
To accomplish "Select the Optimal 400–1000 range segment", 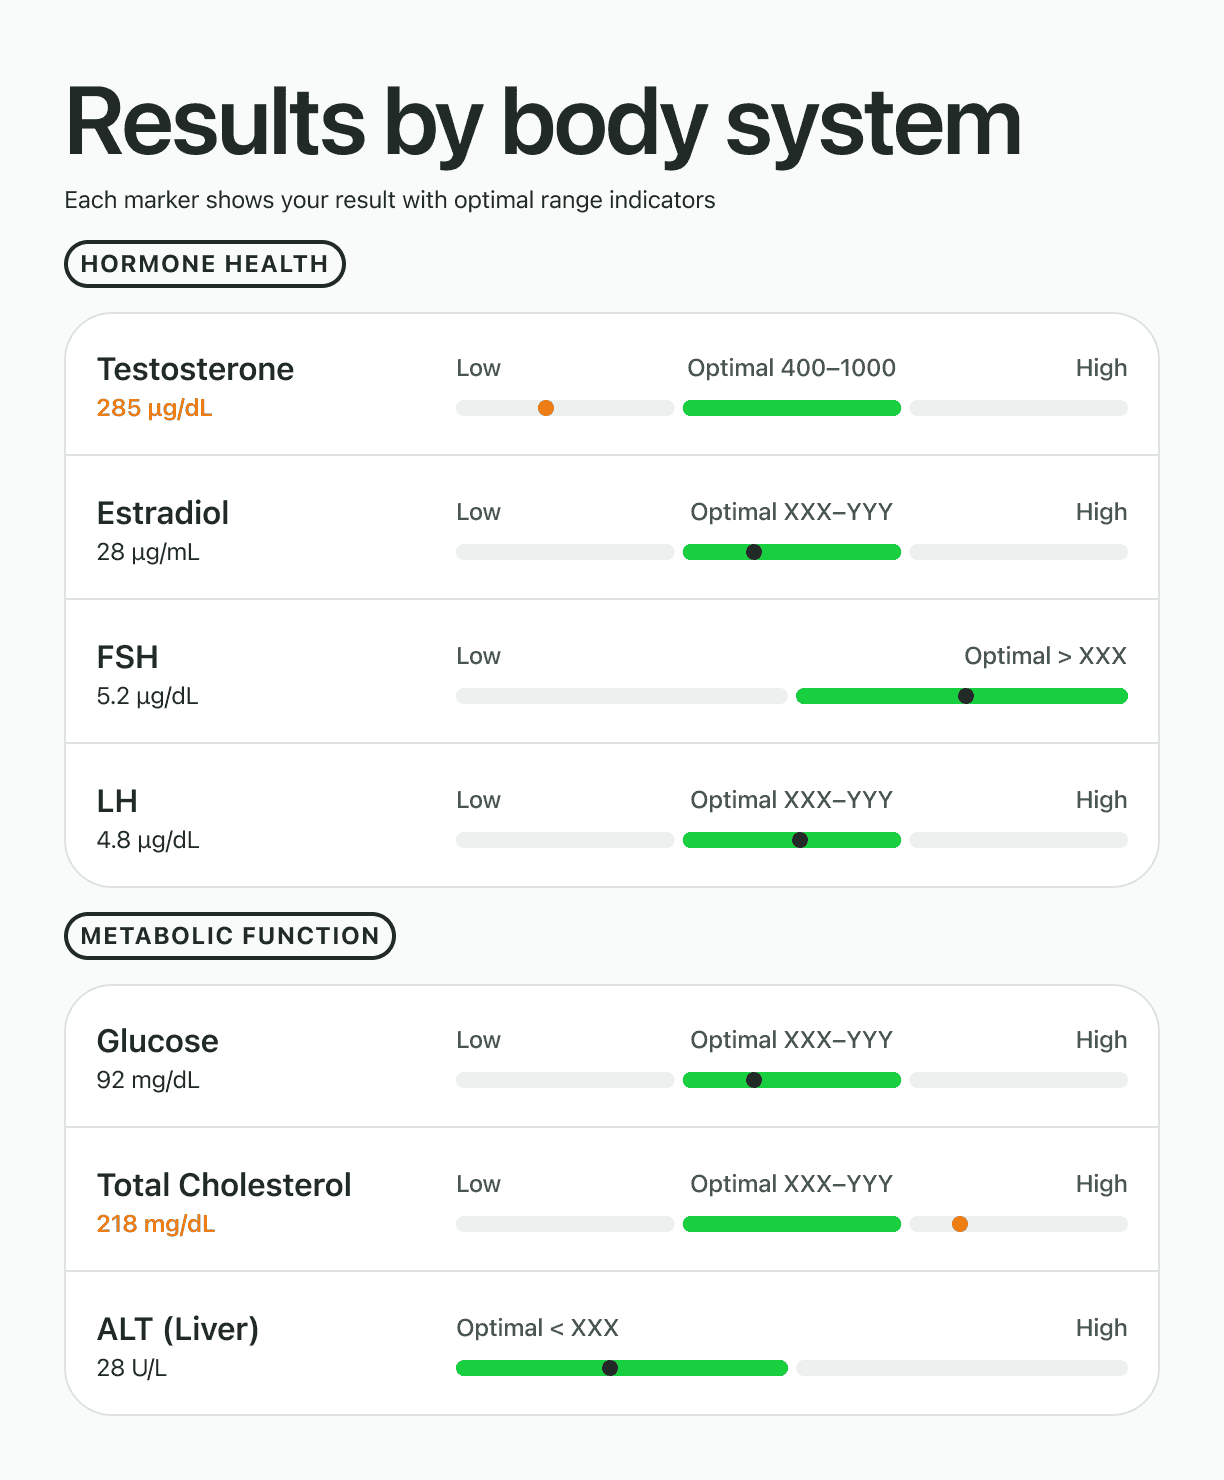I will point(791,408).
